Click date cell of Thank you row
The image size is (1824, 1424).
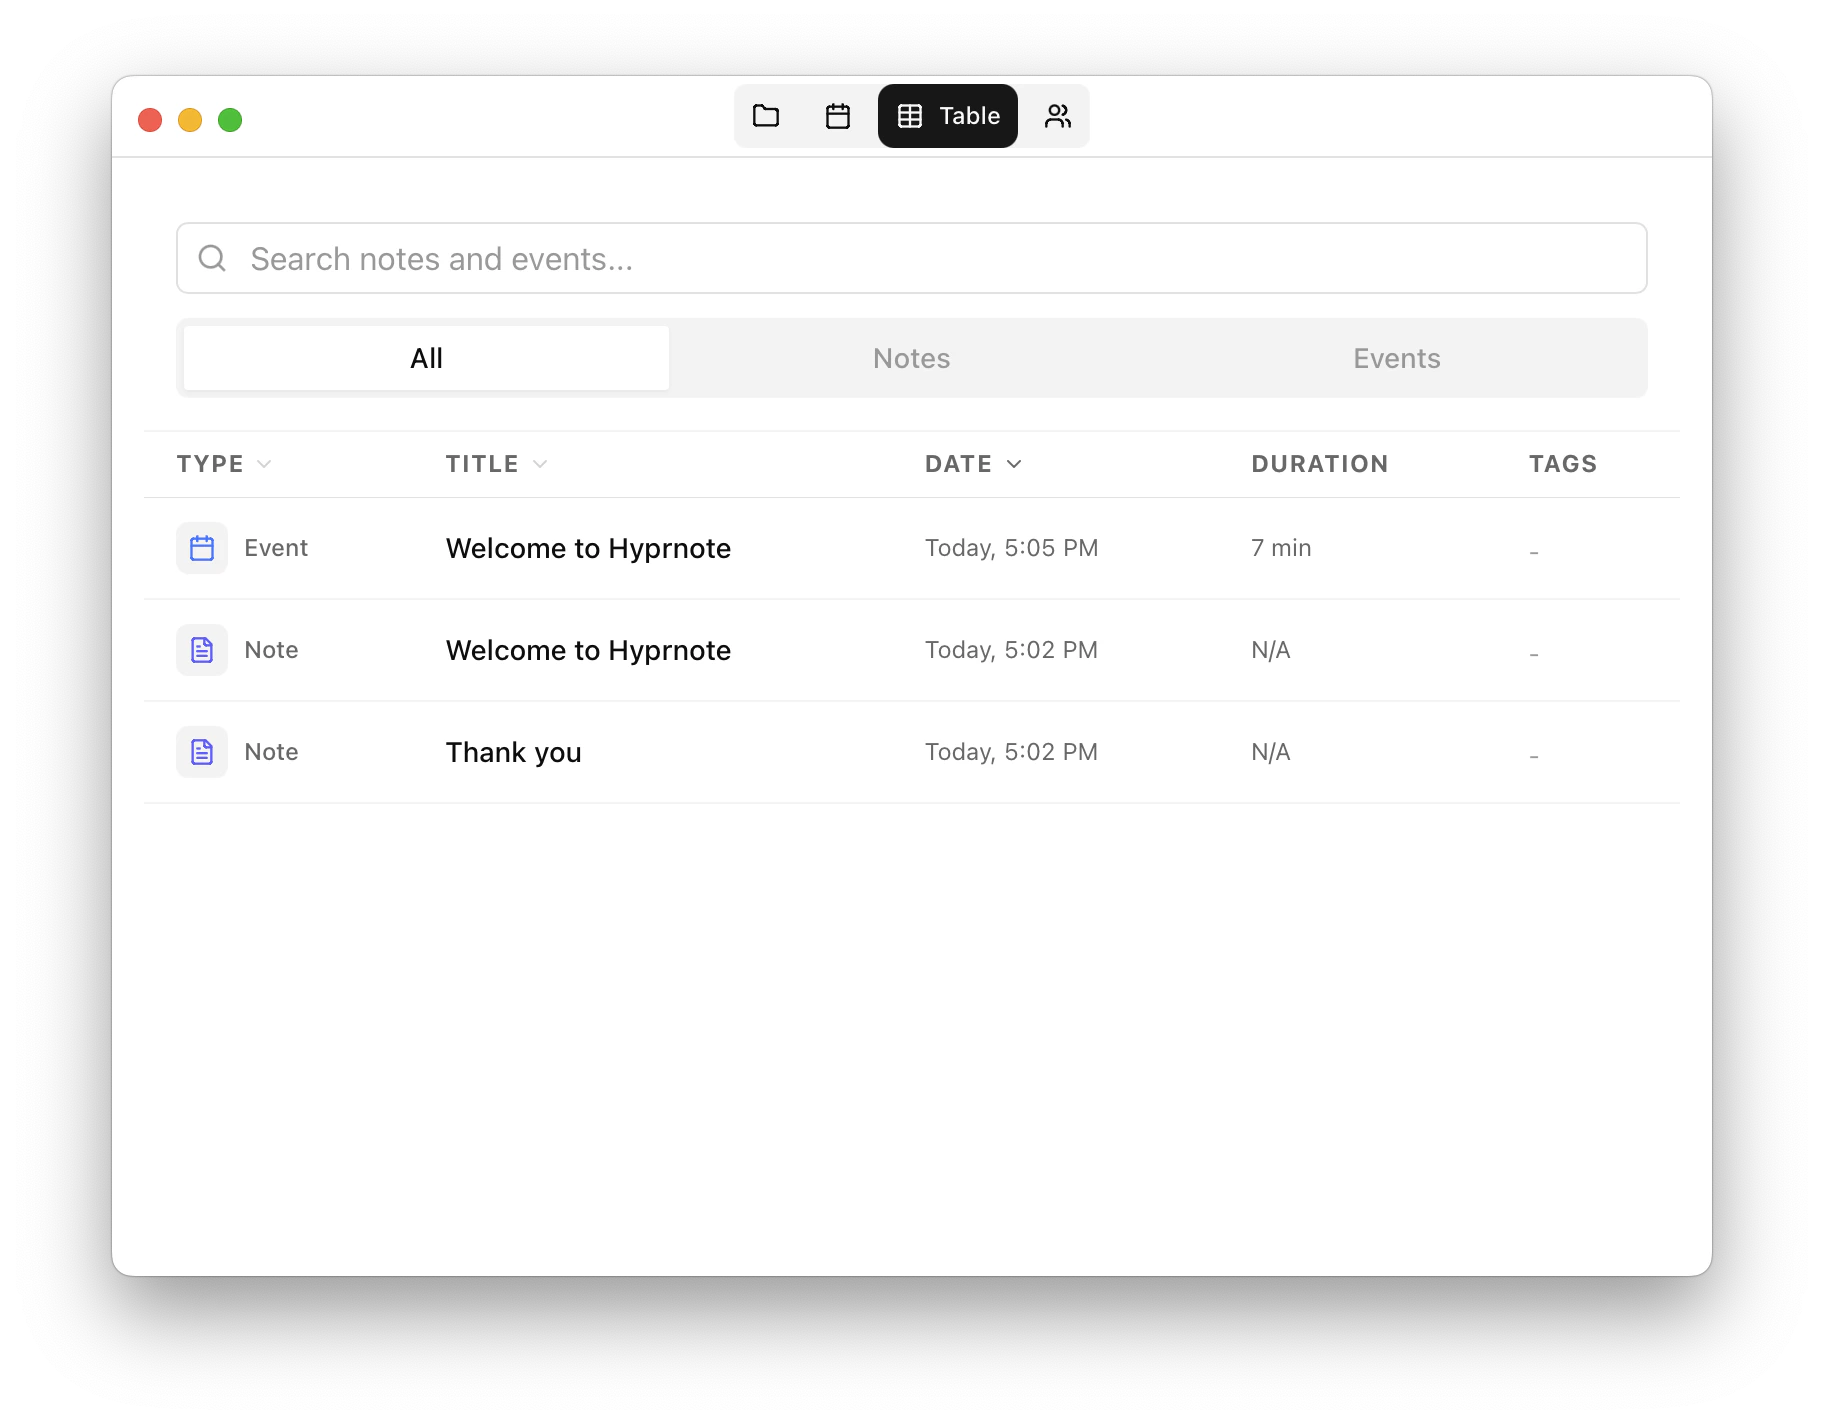1011,752
